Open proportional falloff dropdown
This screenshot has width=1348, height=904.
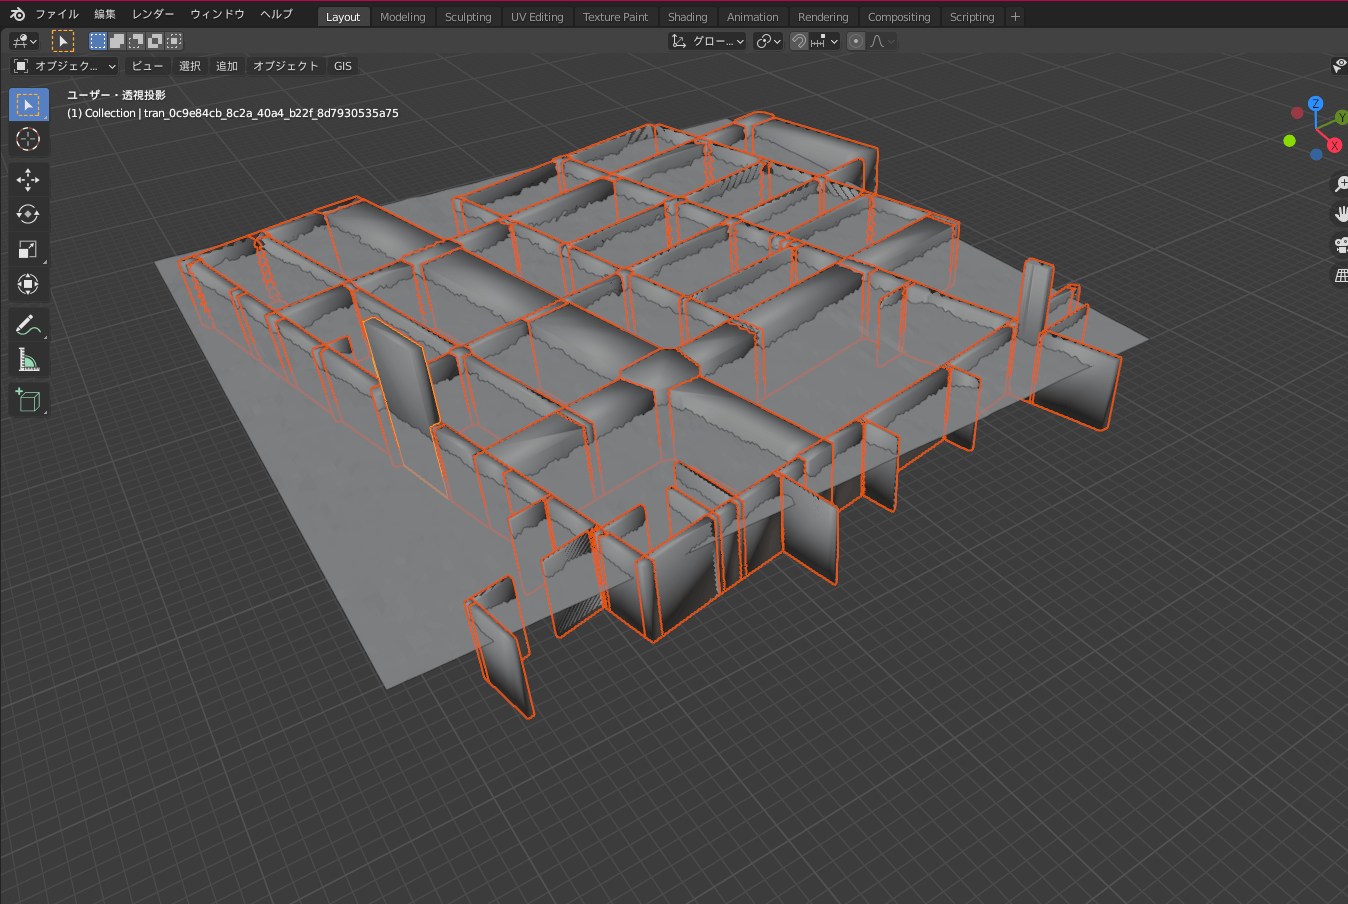[883, 41]
